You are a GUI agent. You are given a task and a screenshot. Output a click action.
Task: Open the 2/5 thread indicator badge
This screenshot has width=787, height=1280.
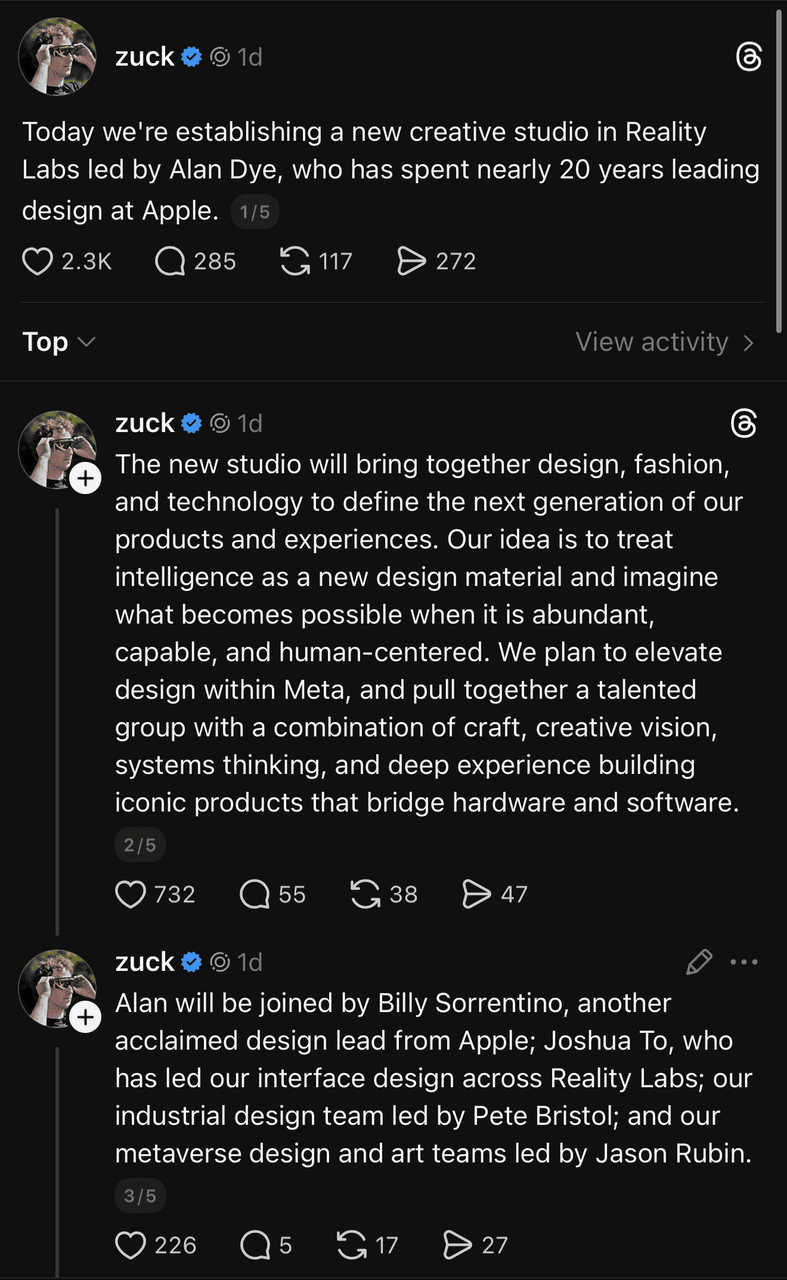(140, 845)
